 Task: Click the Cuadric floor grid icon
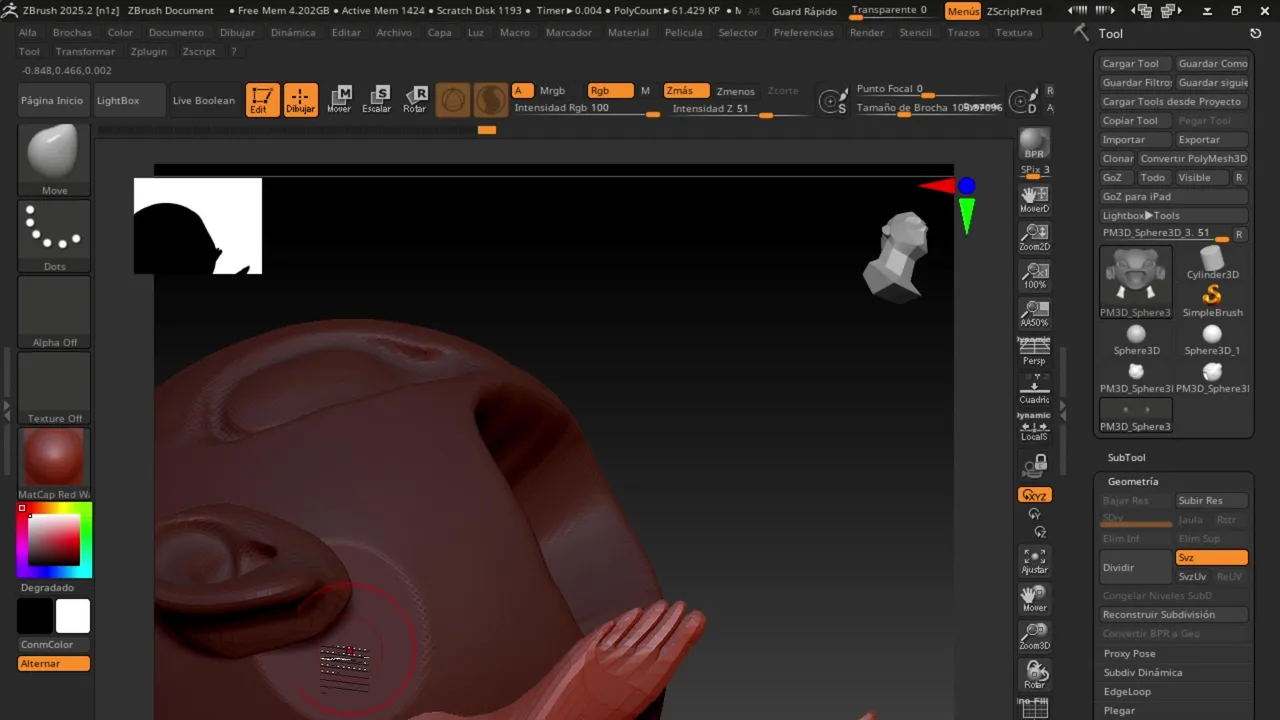point(1035,389)
